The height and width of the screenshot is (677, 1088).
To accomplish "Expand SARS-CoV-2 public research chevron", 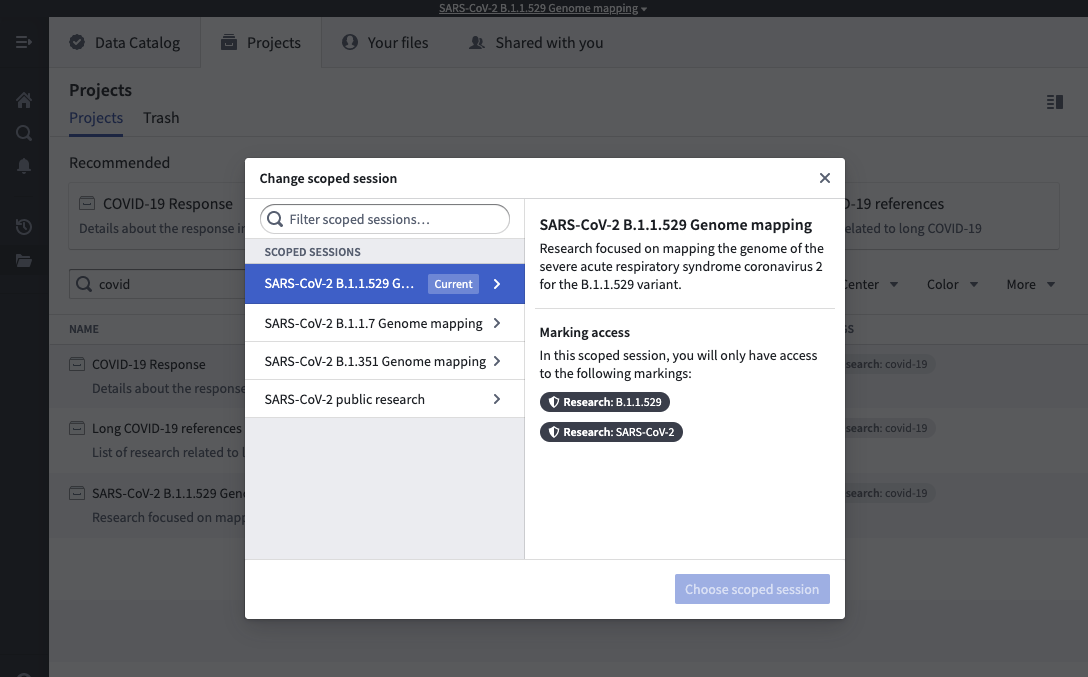I will (x=497, y=400).
